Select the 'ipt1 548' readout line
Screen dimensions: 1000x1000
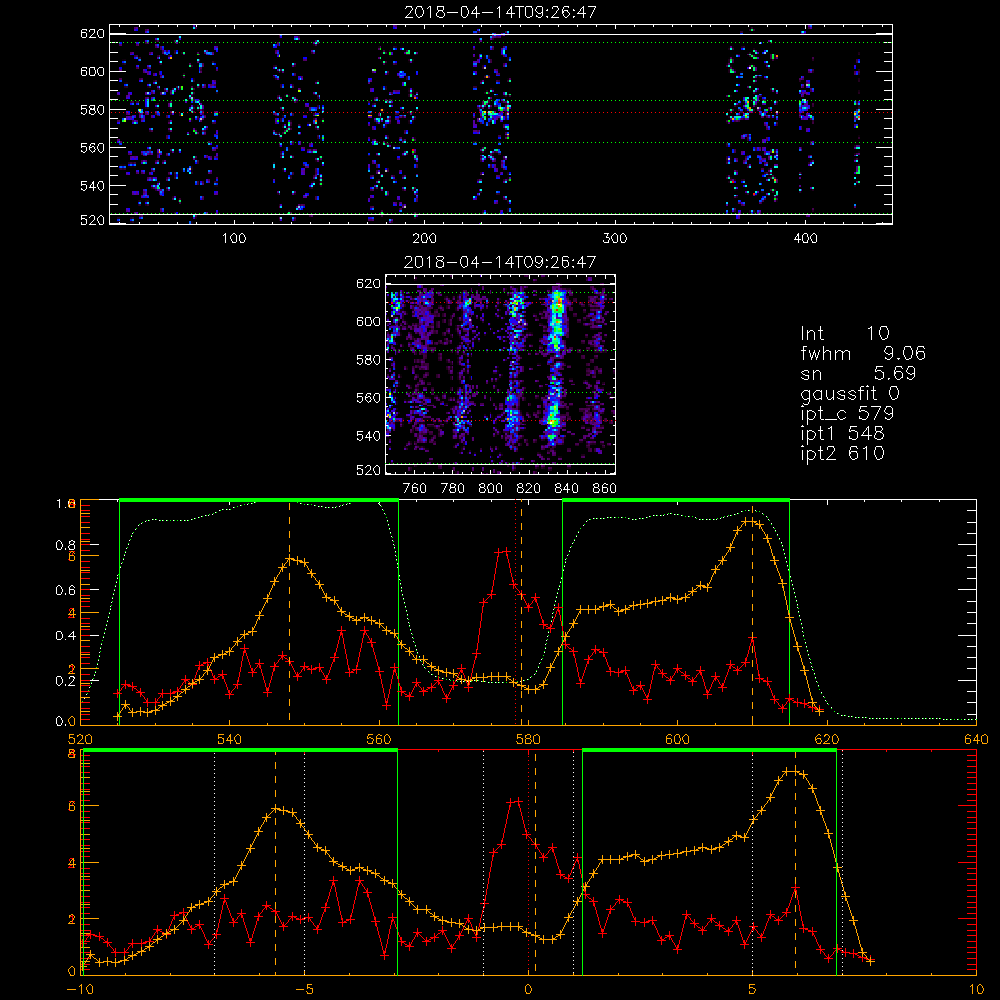point(842,434)
